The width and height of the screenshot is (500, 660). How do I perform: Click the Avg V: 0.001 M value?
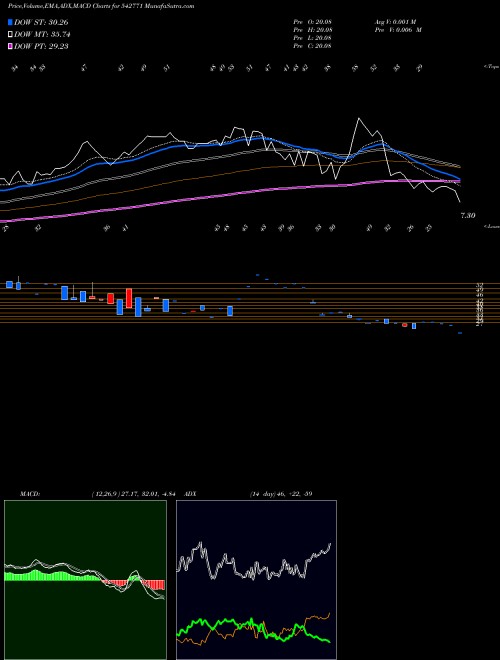[398, 22]
